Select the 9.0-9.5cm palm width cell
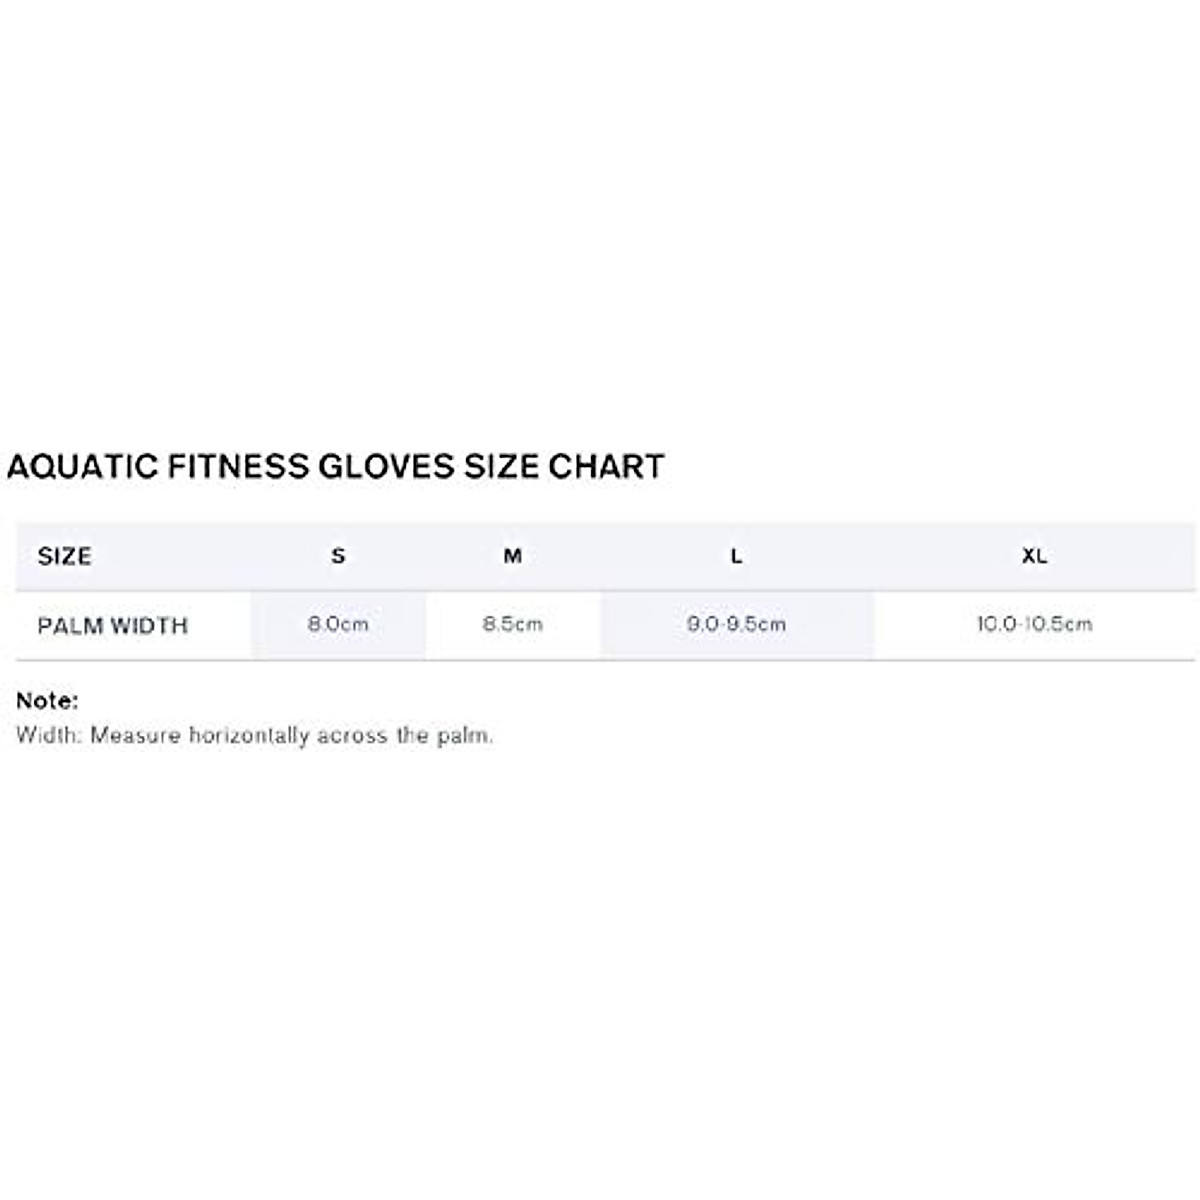 point(736,624)
